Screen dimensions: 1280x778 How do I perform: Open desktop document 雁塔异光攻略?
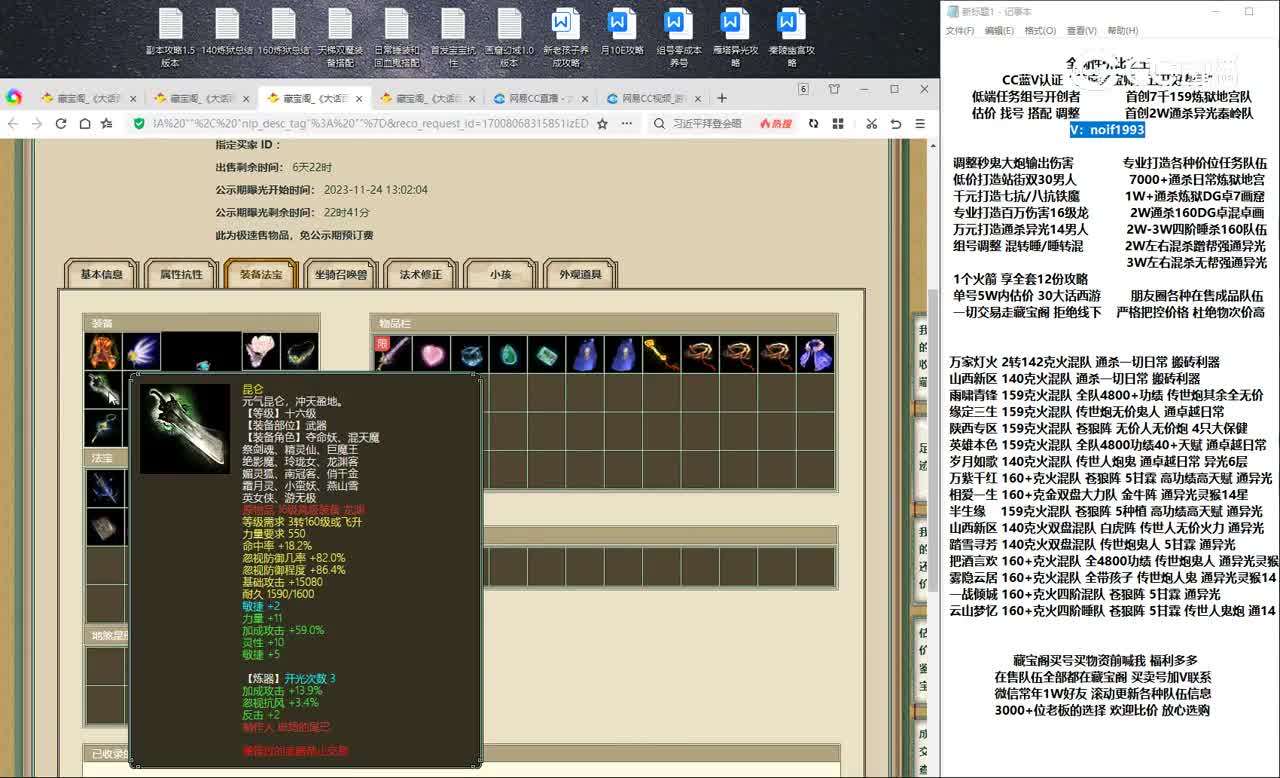coord(735,38)
